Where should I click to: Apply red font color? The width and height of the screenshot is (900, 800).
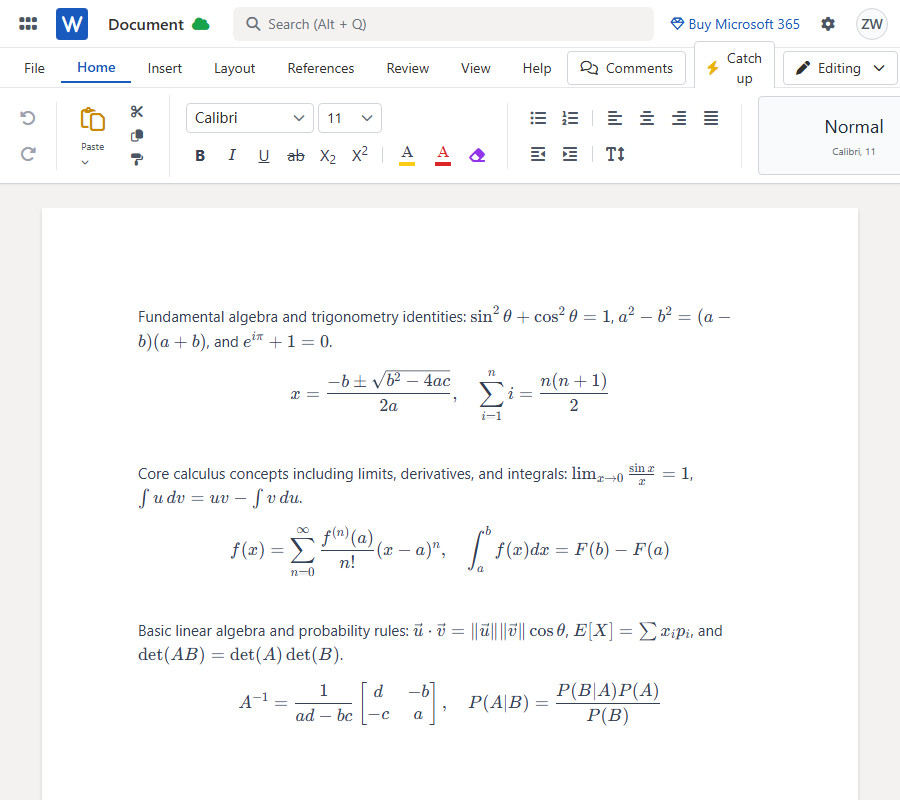(443, 155)
